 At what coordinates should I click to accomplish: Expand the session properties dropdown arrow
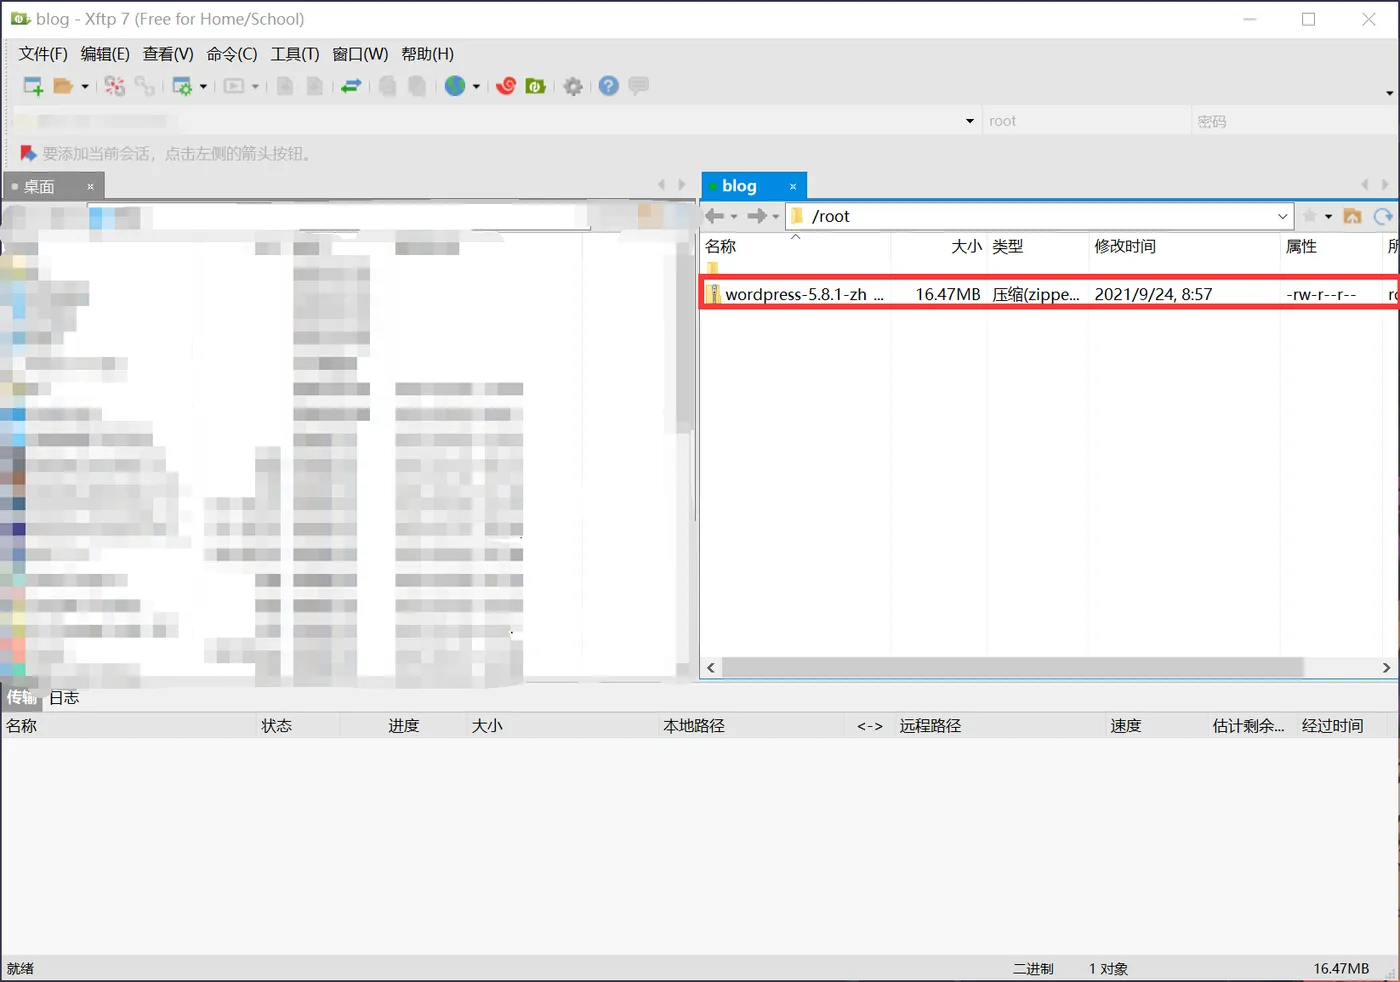[203, 87]
